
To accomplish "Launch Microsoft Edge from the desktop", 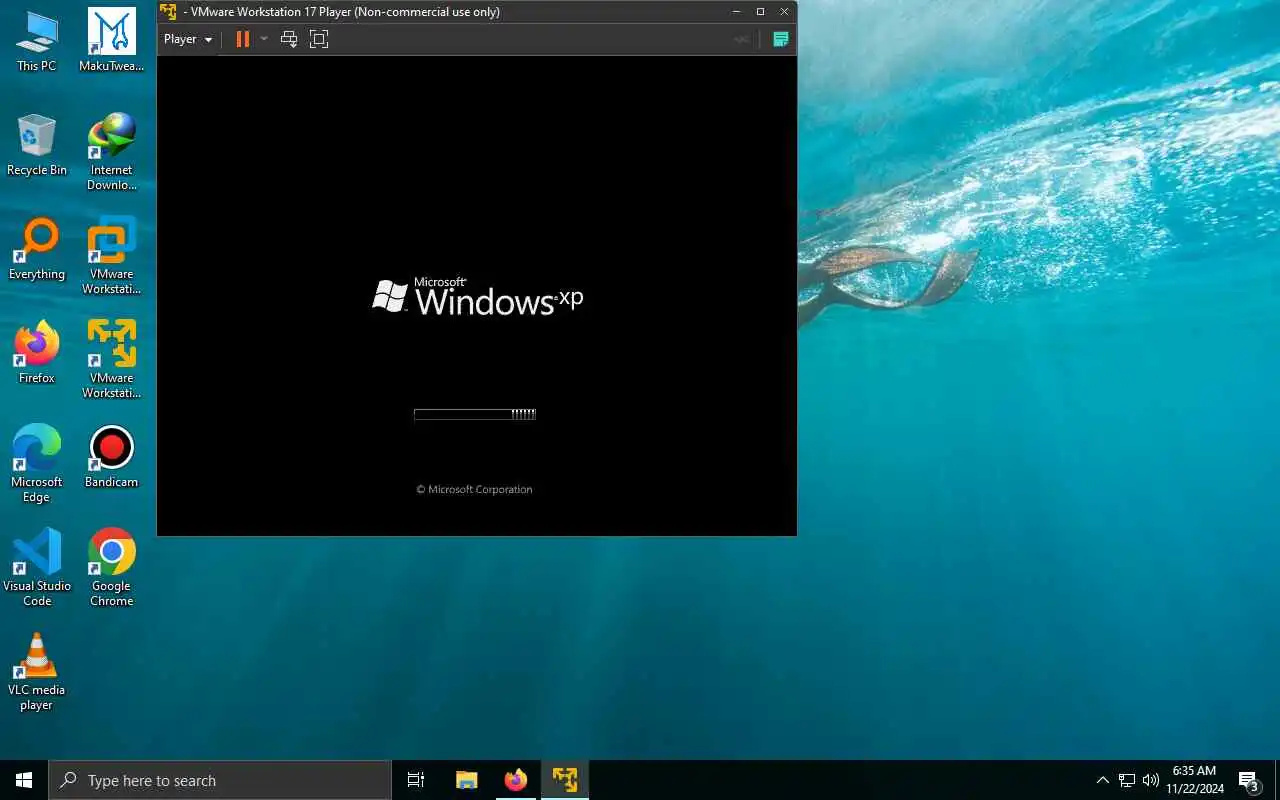I will point(37,464).
